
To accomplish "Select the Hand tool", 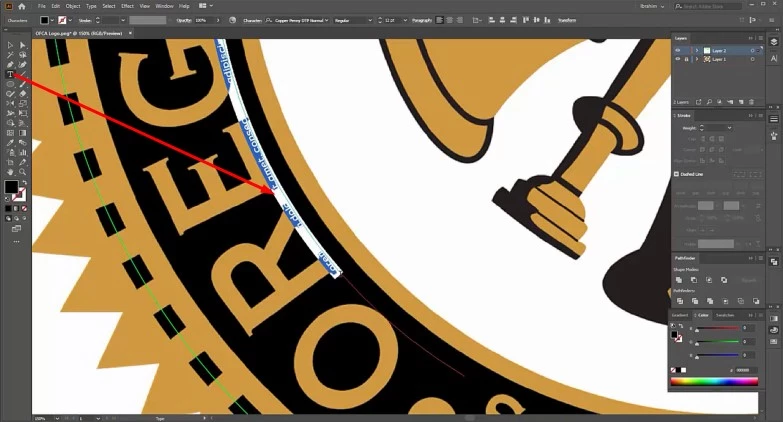I will tap(10, 172).
